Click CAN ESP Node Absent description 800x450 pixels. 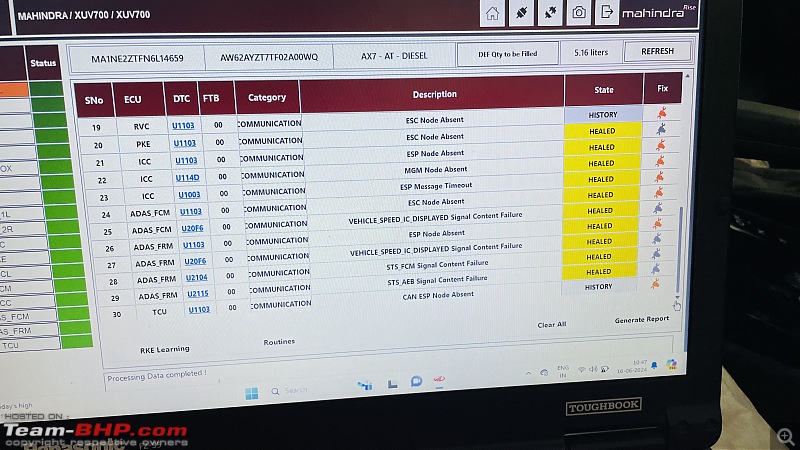coord(438,296)
